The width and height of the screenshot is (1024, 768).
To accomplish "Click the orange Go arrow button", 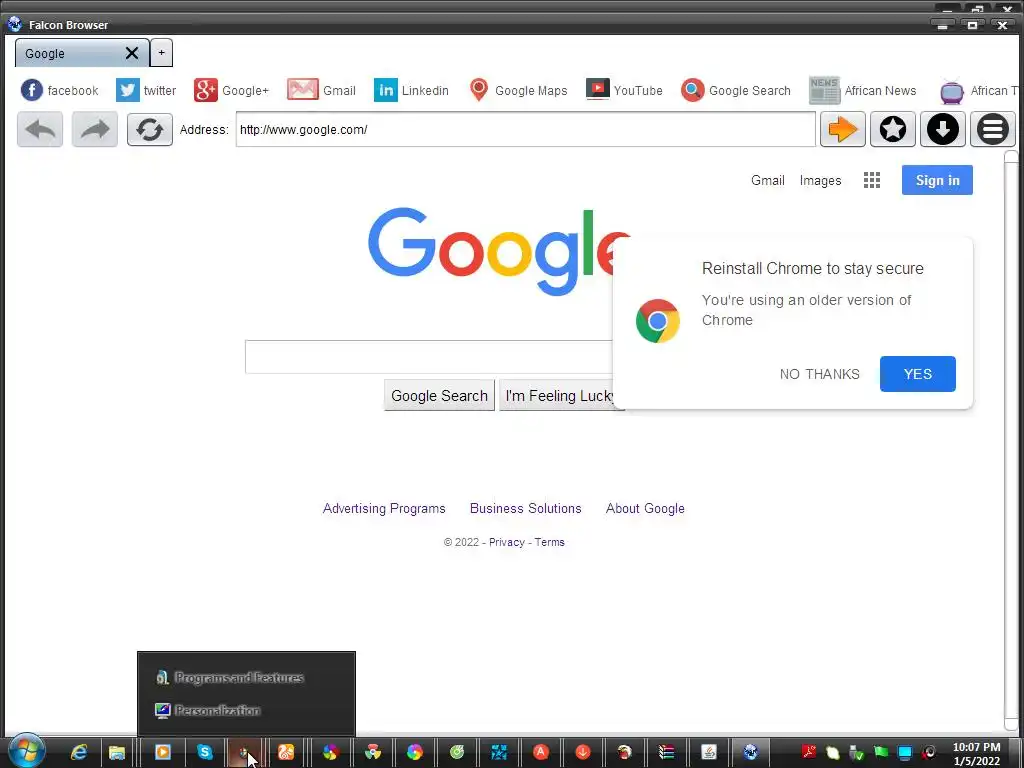I will click(x=842, y=129).
